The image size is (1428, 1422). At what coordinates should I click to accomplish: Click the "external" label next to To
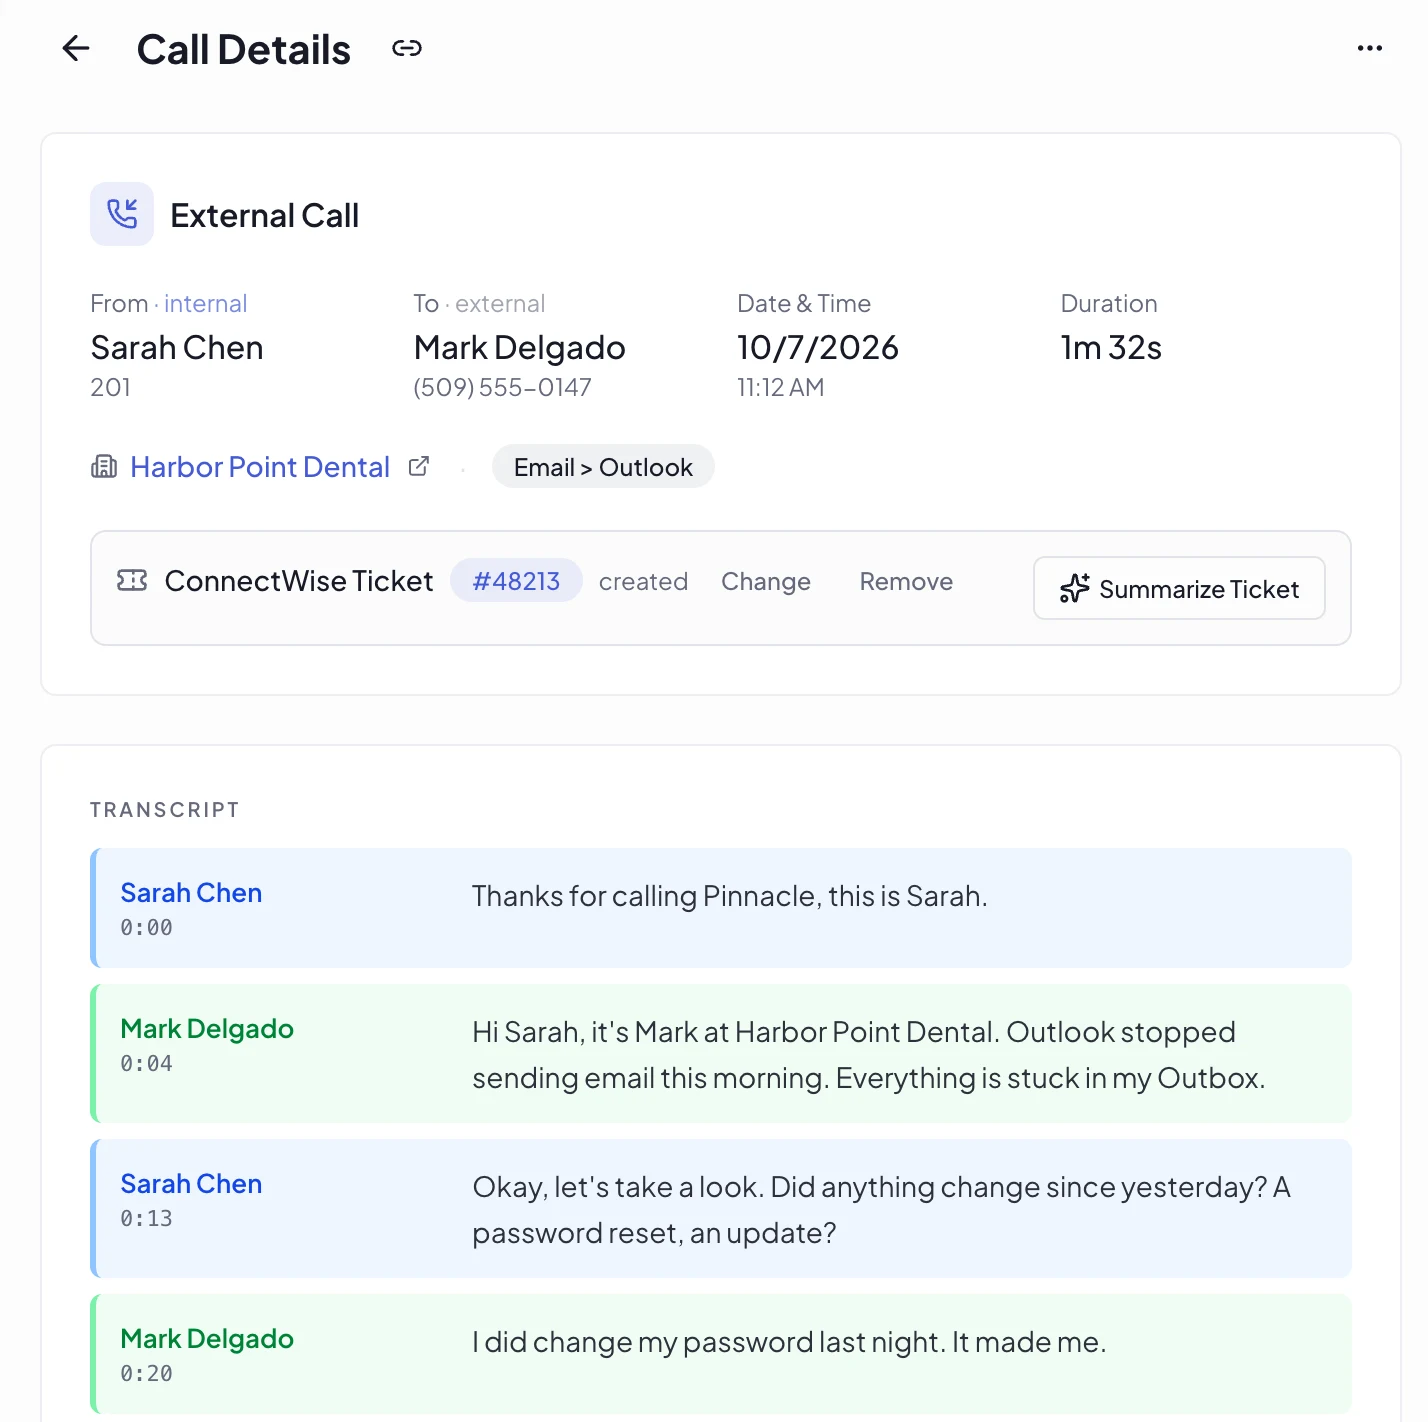(500, 303)
